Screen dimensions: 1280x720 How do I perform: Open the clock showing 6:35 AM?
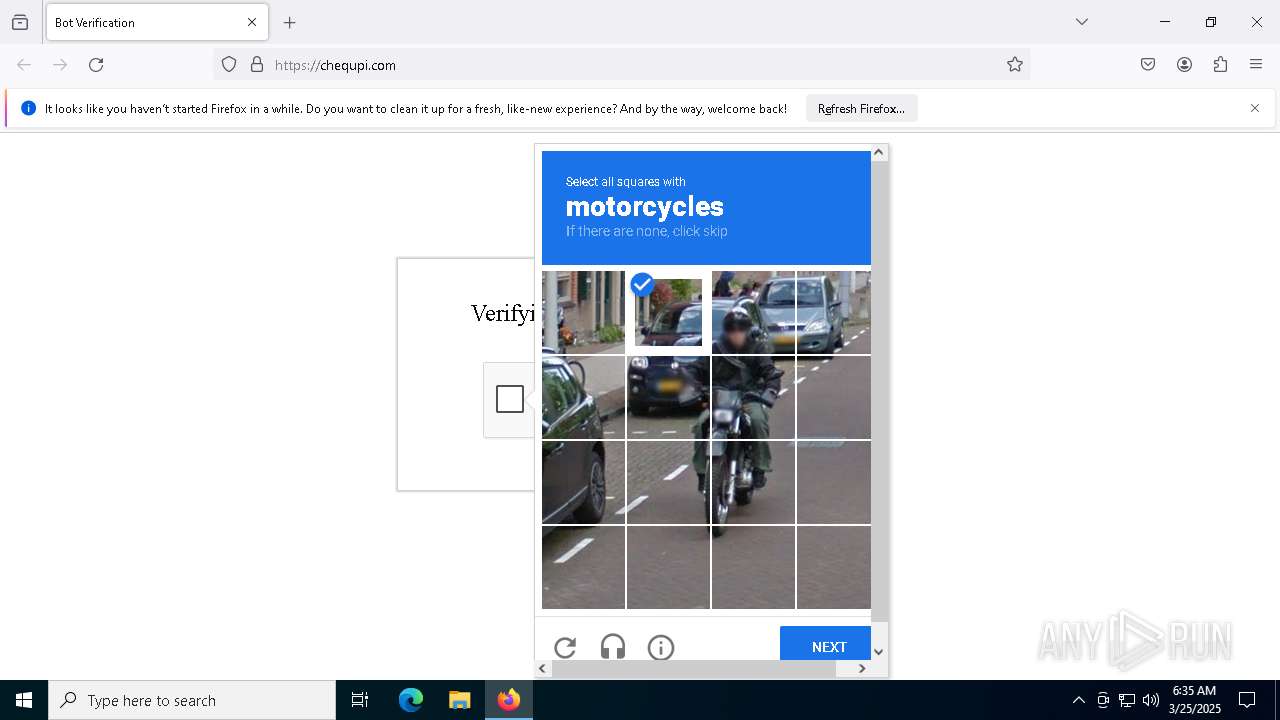1194,700
